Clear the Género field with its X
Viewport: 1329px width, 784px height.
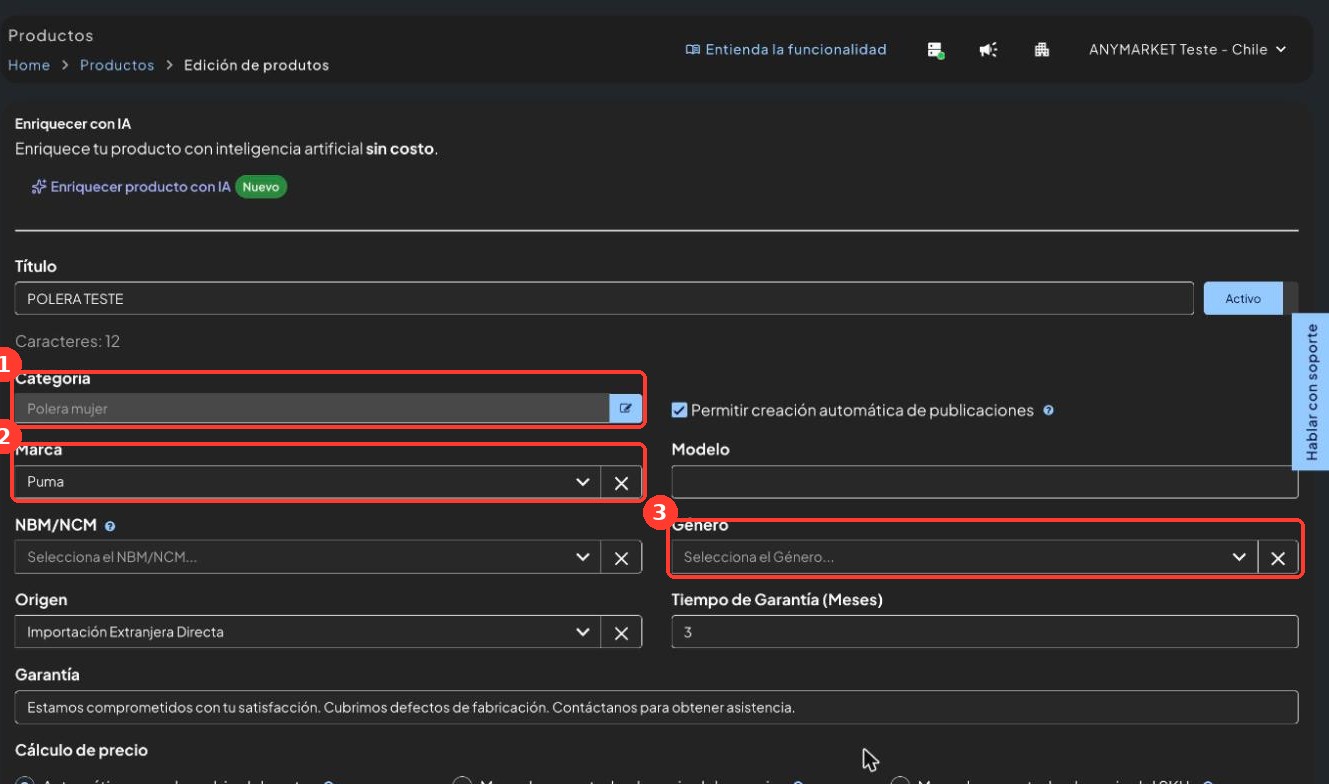[1278, 557]
